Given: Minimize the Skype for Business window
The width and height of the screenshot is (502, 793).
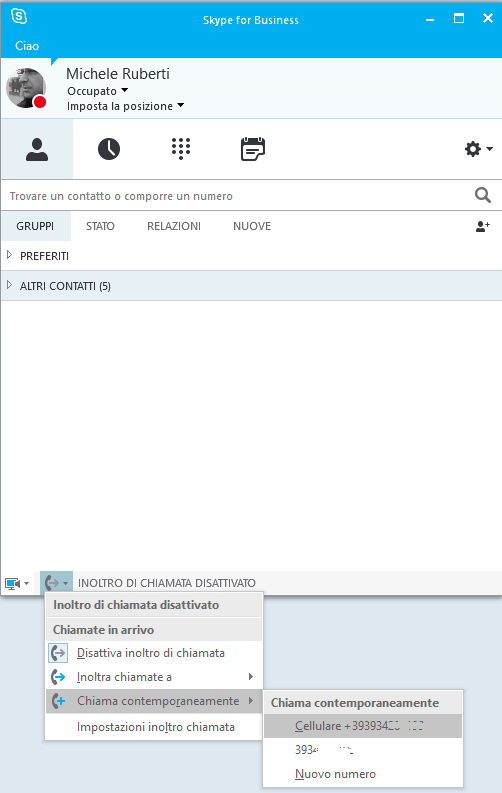Looking at the screenshot, I should tap(430, 20).
